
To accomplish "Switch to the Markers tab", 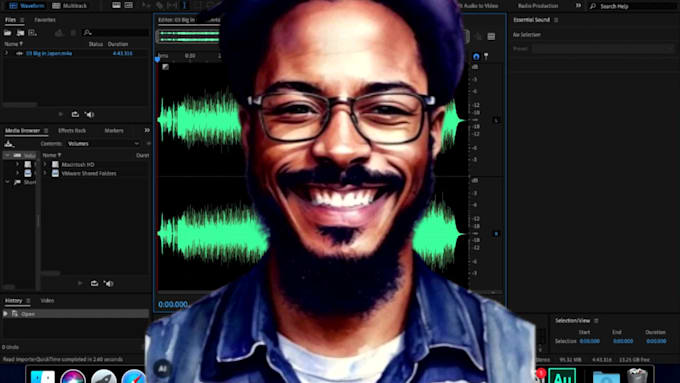I will [x=114, y=130].
